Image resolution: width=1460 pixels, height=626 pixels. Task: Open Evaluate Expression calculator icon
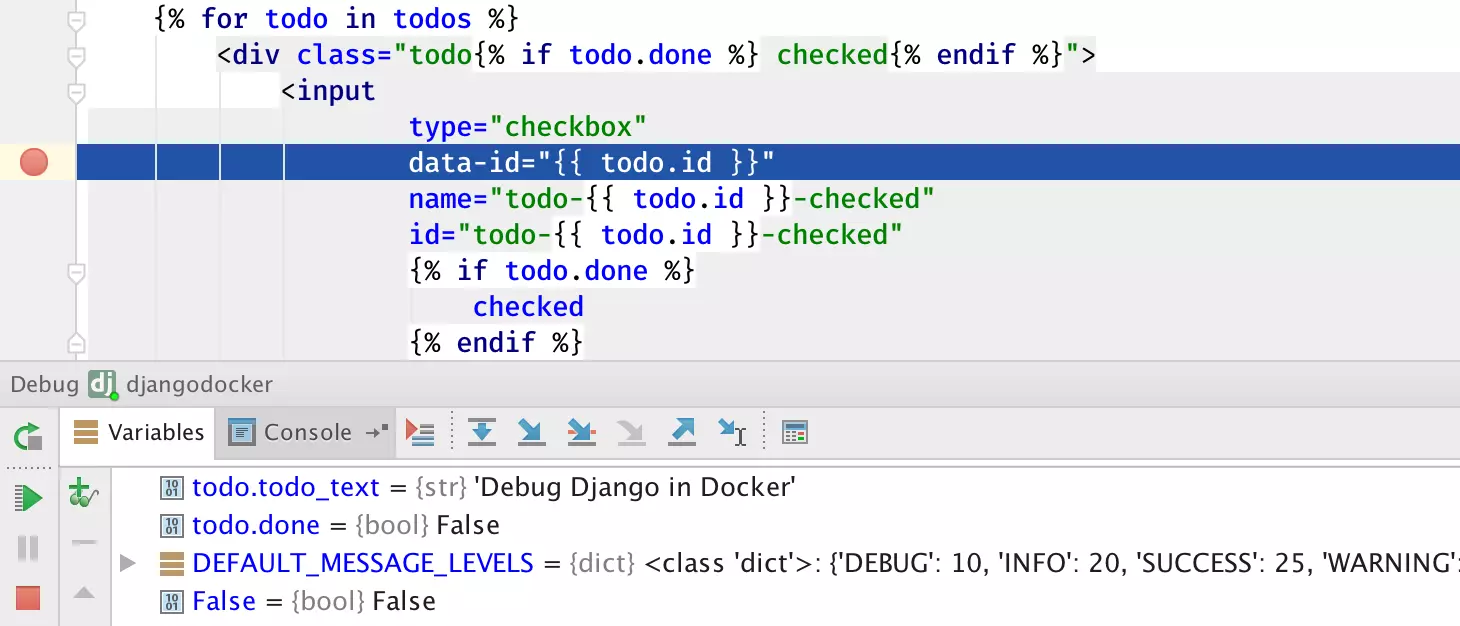795,432
